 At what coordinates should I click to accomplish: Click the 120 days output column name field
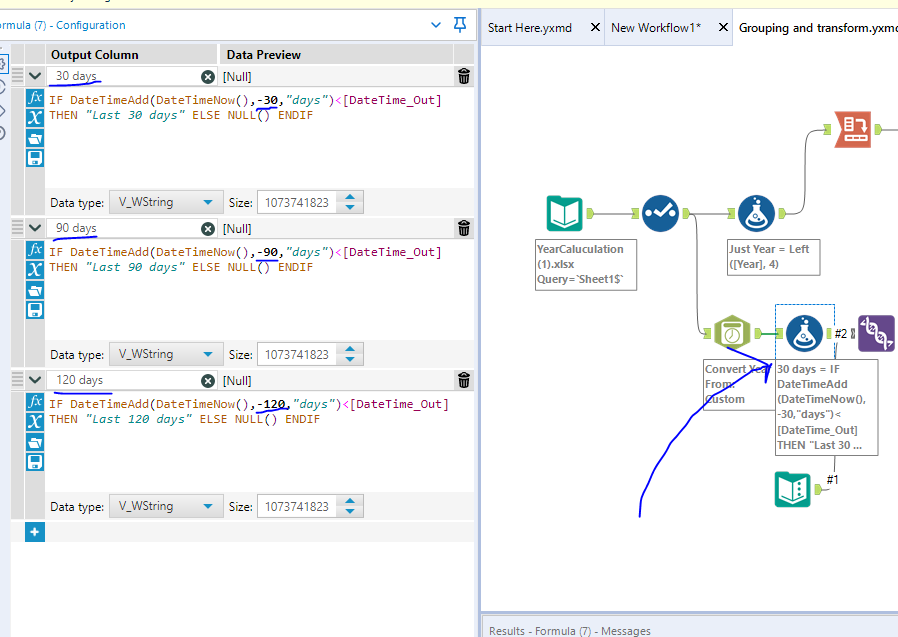[x=120, y=380]
